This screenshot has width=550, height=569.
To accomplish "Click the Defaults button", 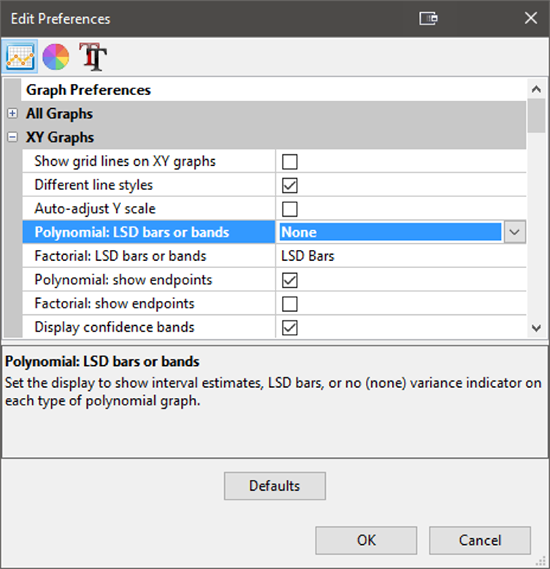I will click(x=275, y=486).
